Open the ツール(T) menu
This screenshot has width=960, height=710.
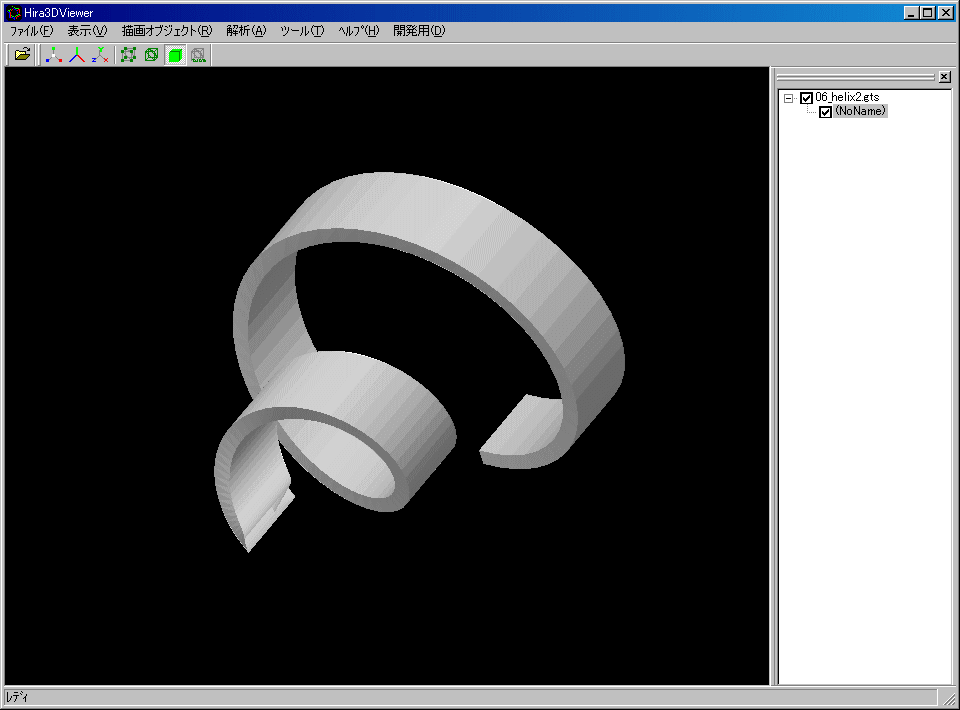pyautogui.click(x=302, y=31)
